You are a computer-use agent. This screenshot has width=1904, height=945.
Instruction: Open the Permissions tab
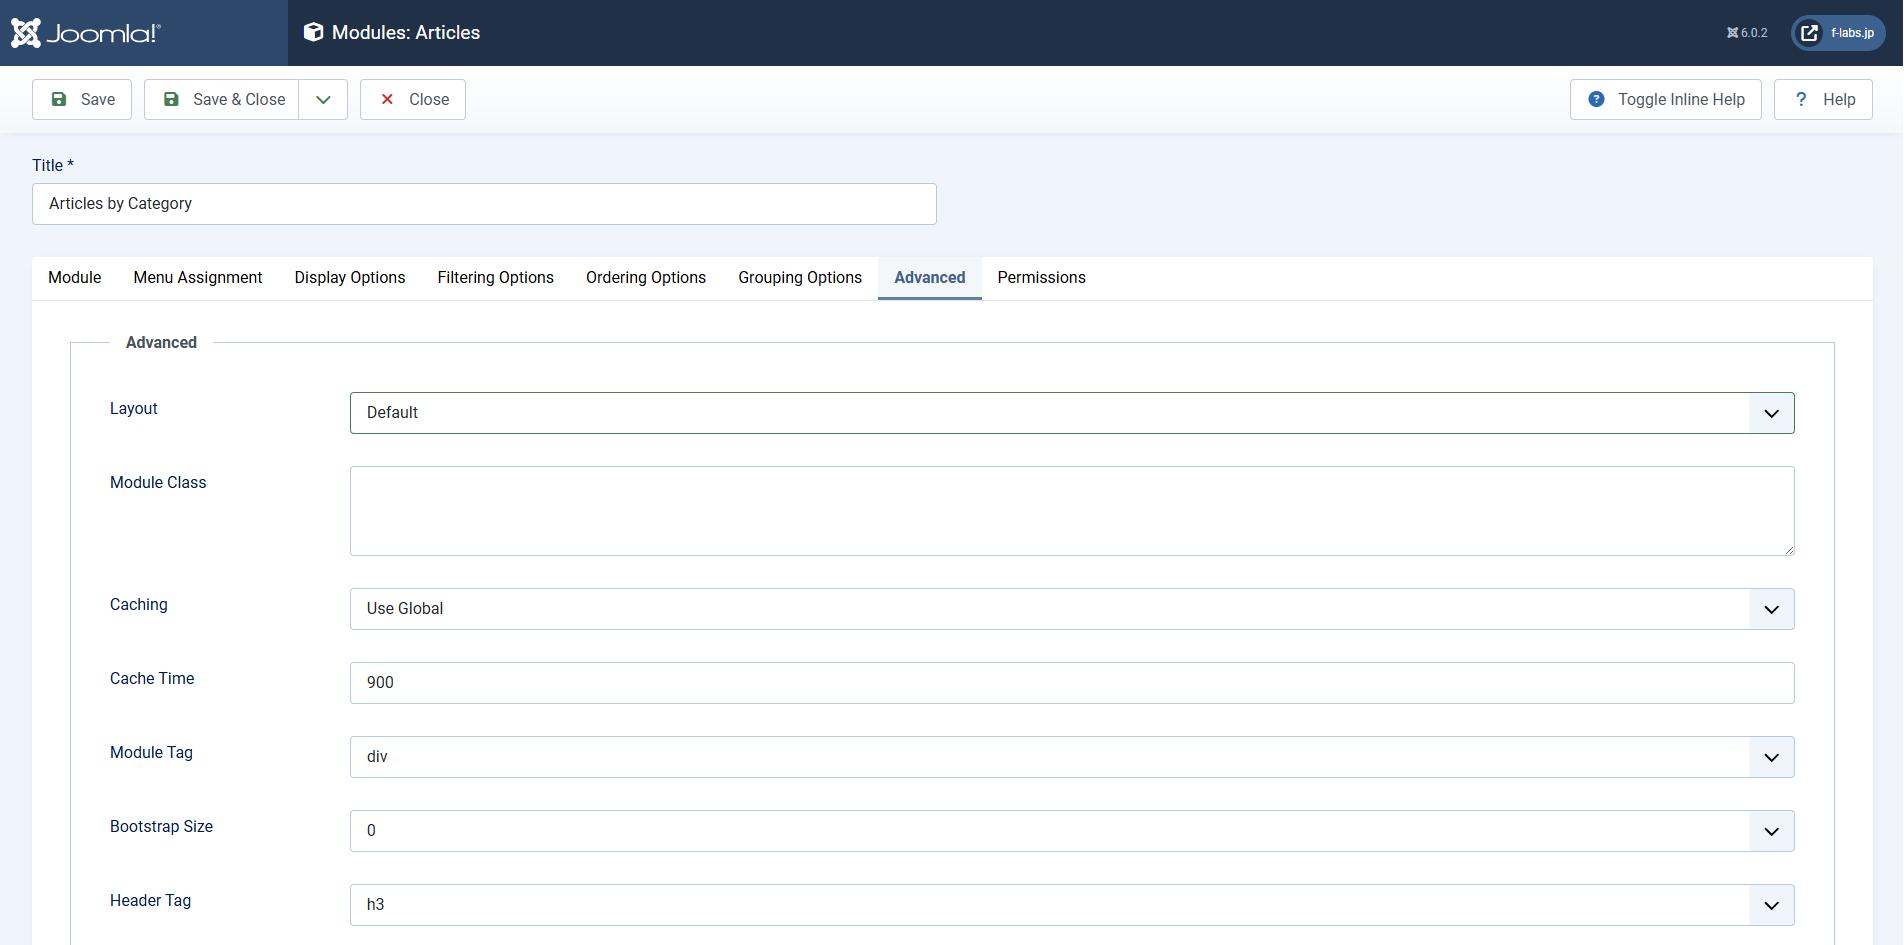[1041, 278]
